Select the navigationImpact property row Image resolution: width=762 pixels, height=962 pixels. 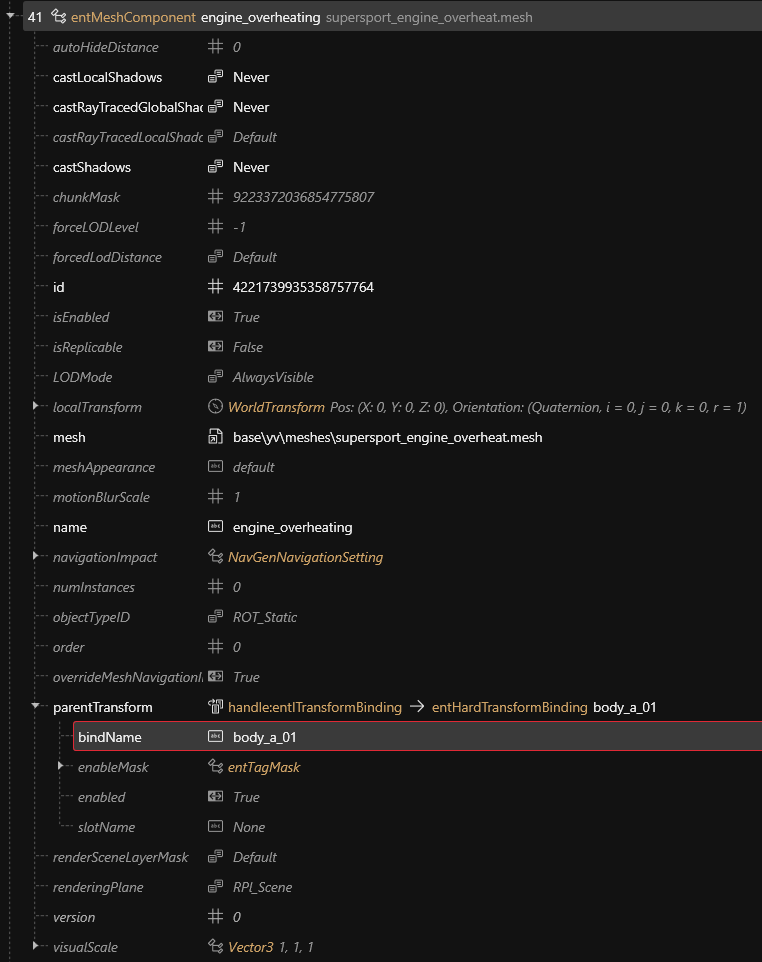tap(105, 557)
